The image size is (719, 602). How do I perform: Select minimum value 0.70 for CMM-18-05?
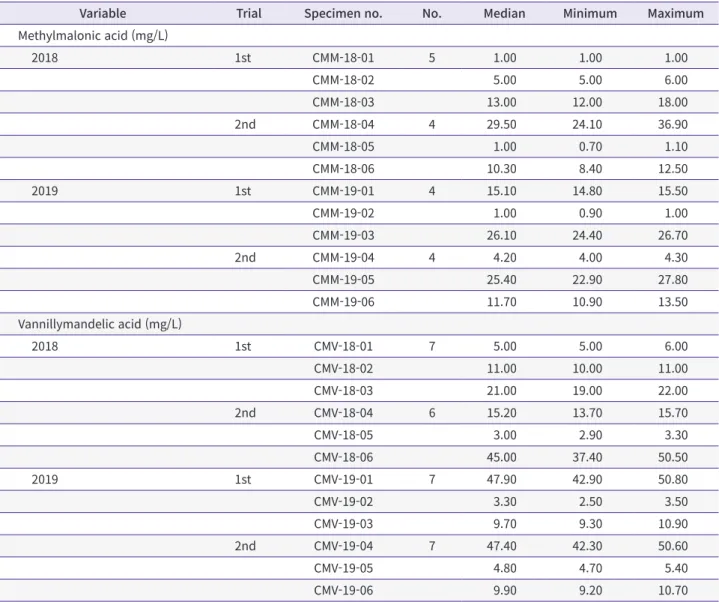590,146
